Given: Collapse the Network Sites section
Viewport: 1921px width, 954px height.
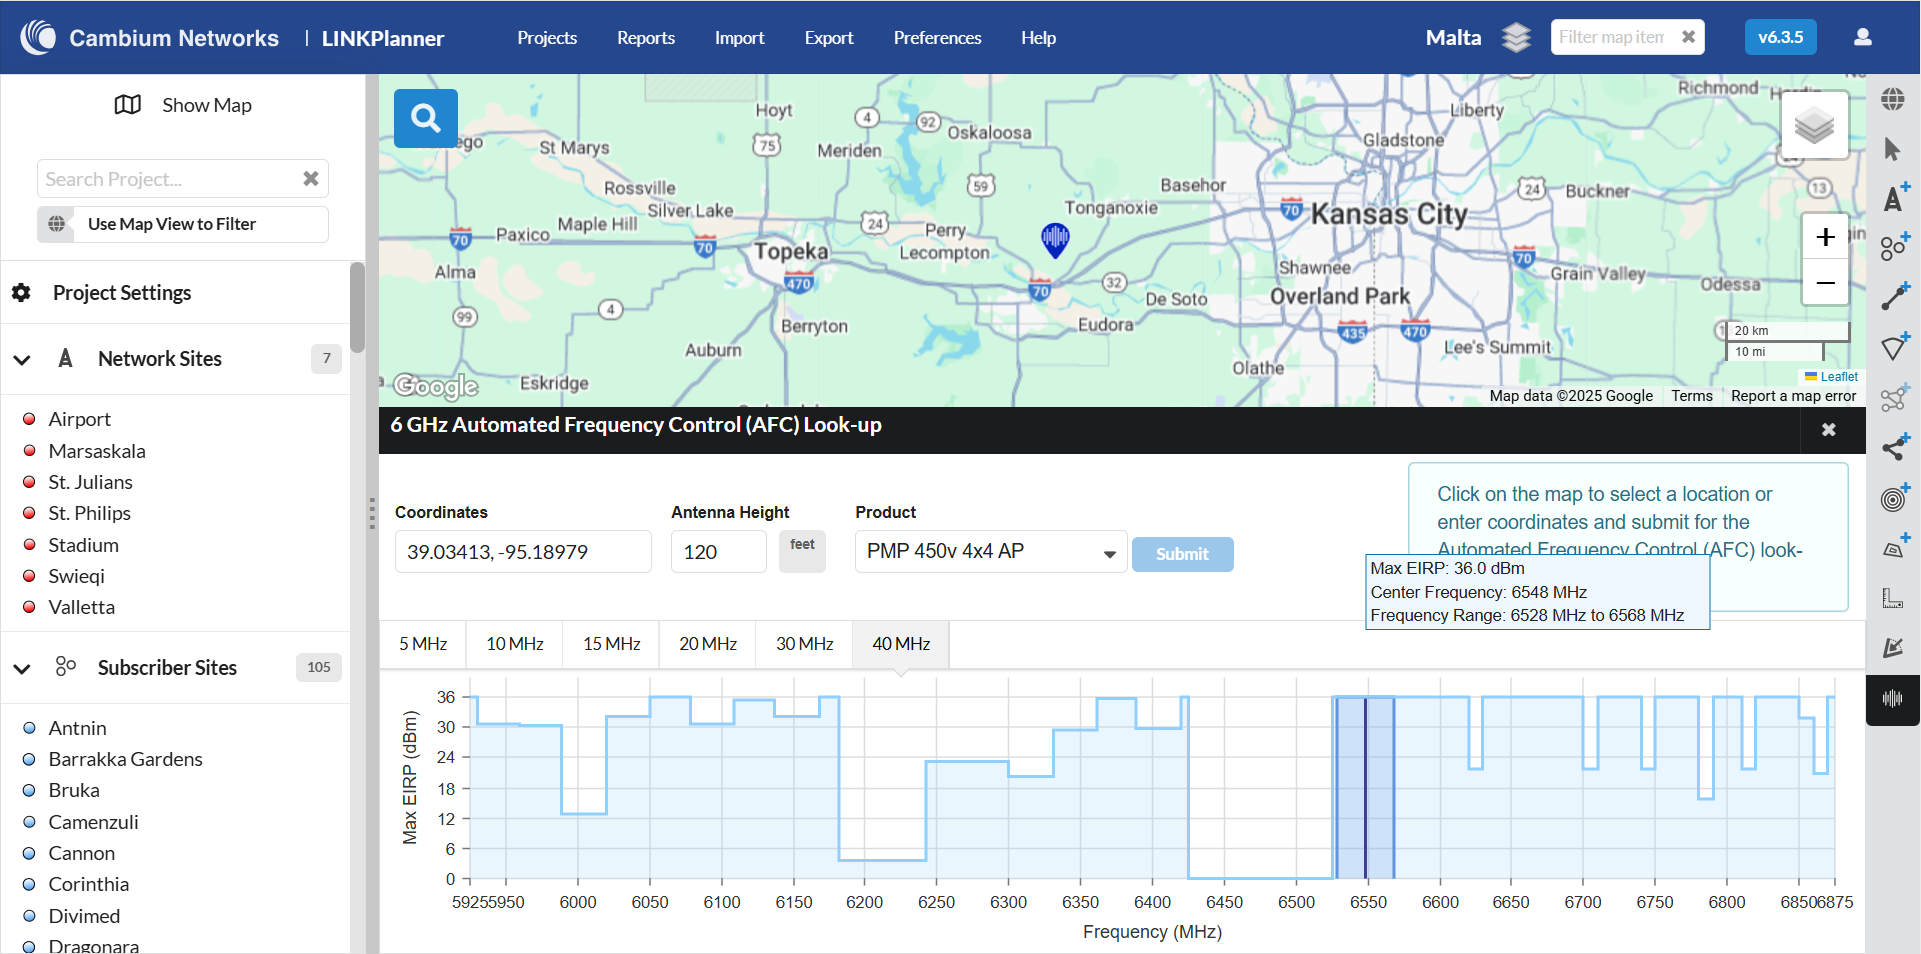Looking at the screenshot, I should pos(22,359).
